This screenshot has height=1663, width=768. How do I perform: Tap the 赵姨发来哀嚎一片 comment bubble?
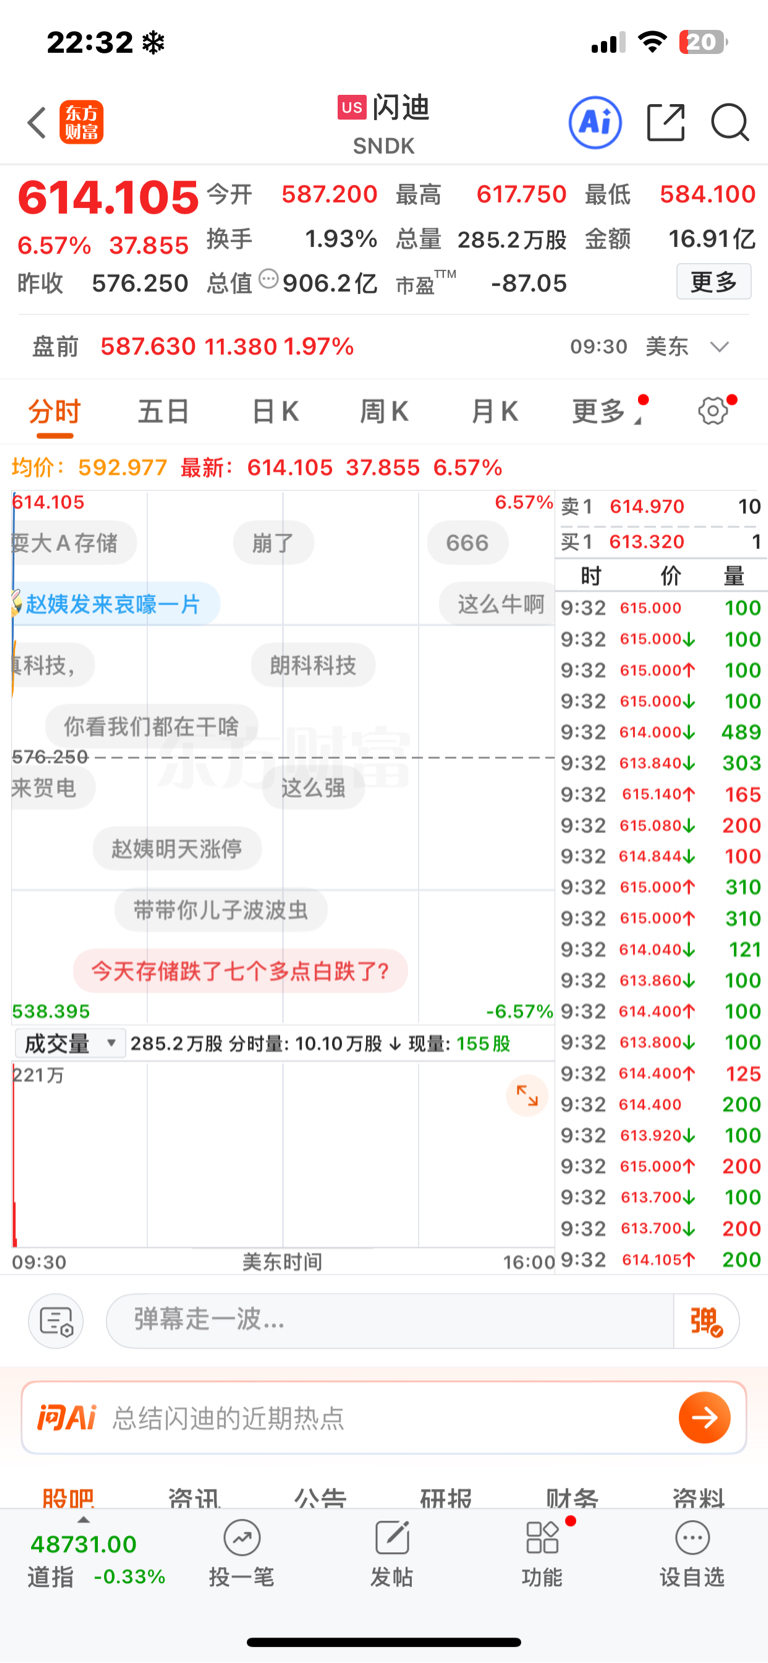point(113,604)
